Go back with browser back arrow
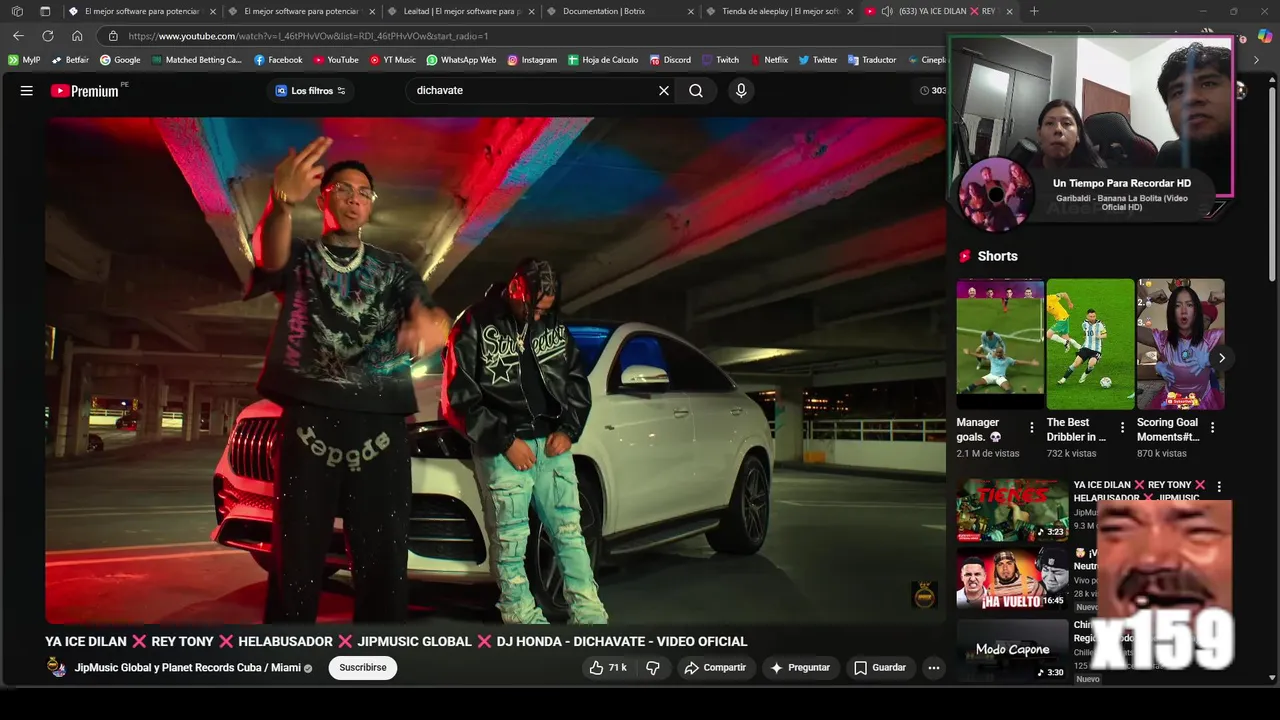Screen dimensions: 1280x720 pyautogui.click(x=18, y=36)
